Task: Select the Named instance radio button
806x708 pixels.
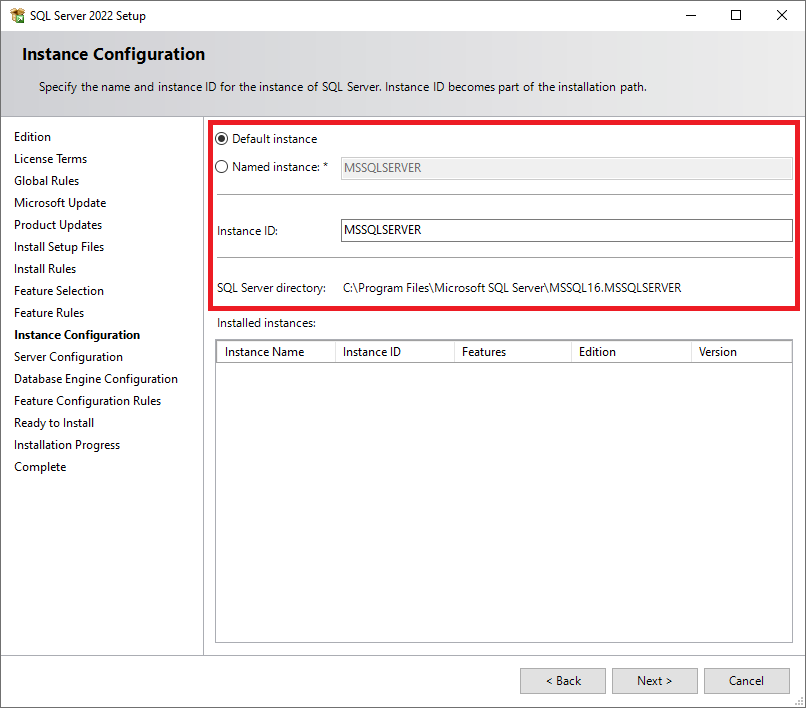Action: tap(222, 167)
